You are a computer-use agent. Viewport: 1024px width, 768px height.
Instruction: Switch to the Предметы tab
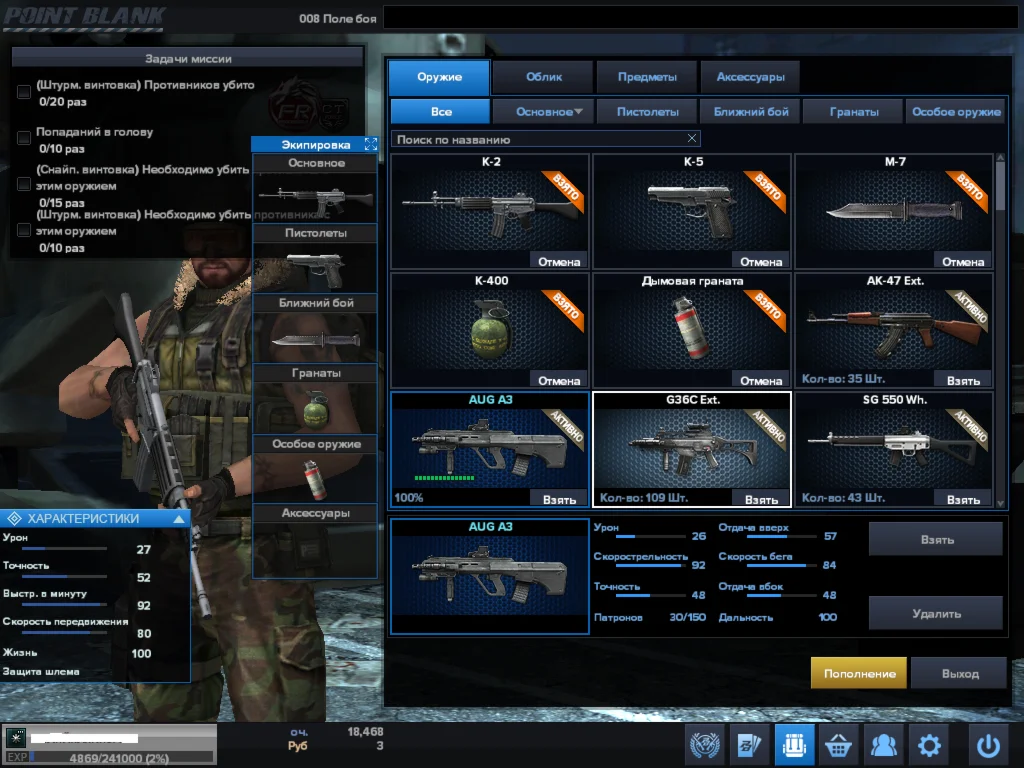[x=647, y=77]
